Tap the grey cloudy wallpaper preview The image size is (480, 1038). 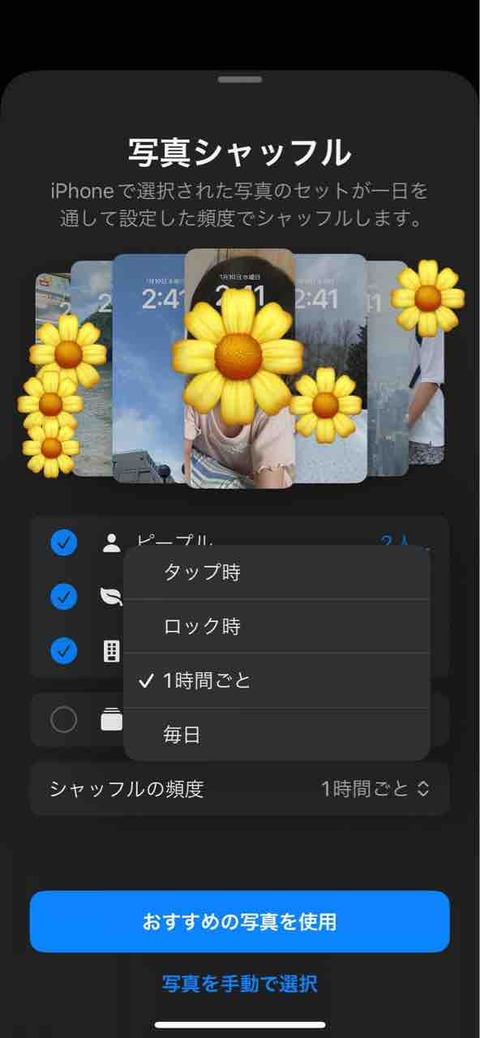pos(330,368)
